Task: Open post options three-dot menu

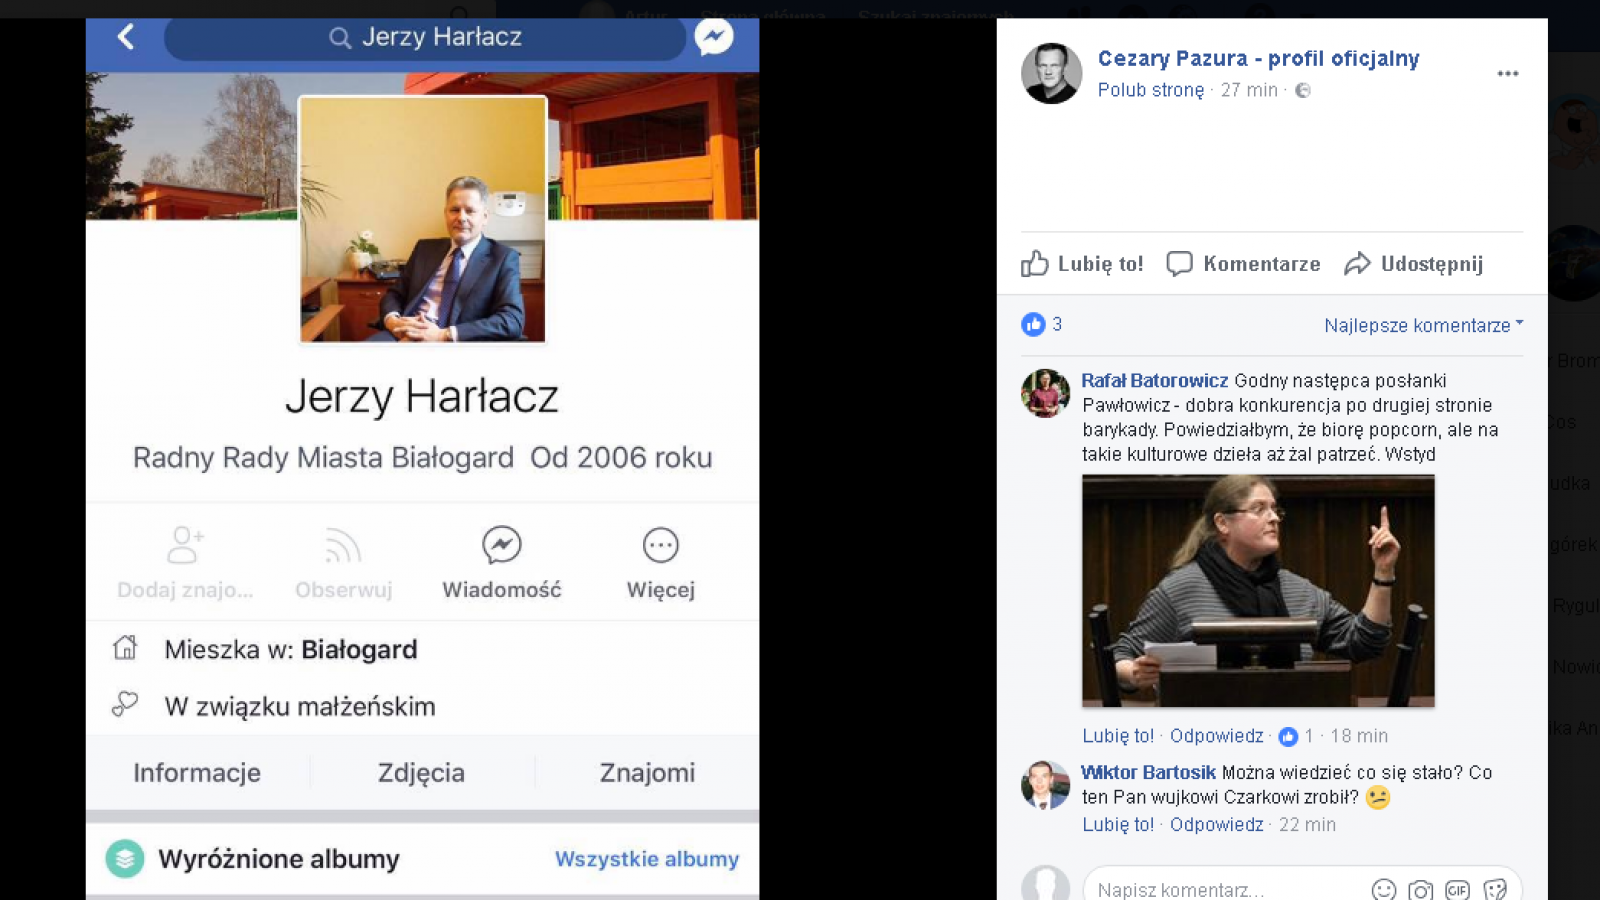Action: 1508,73
